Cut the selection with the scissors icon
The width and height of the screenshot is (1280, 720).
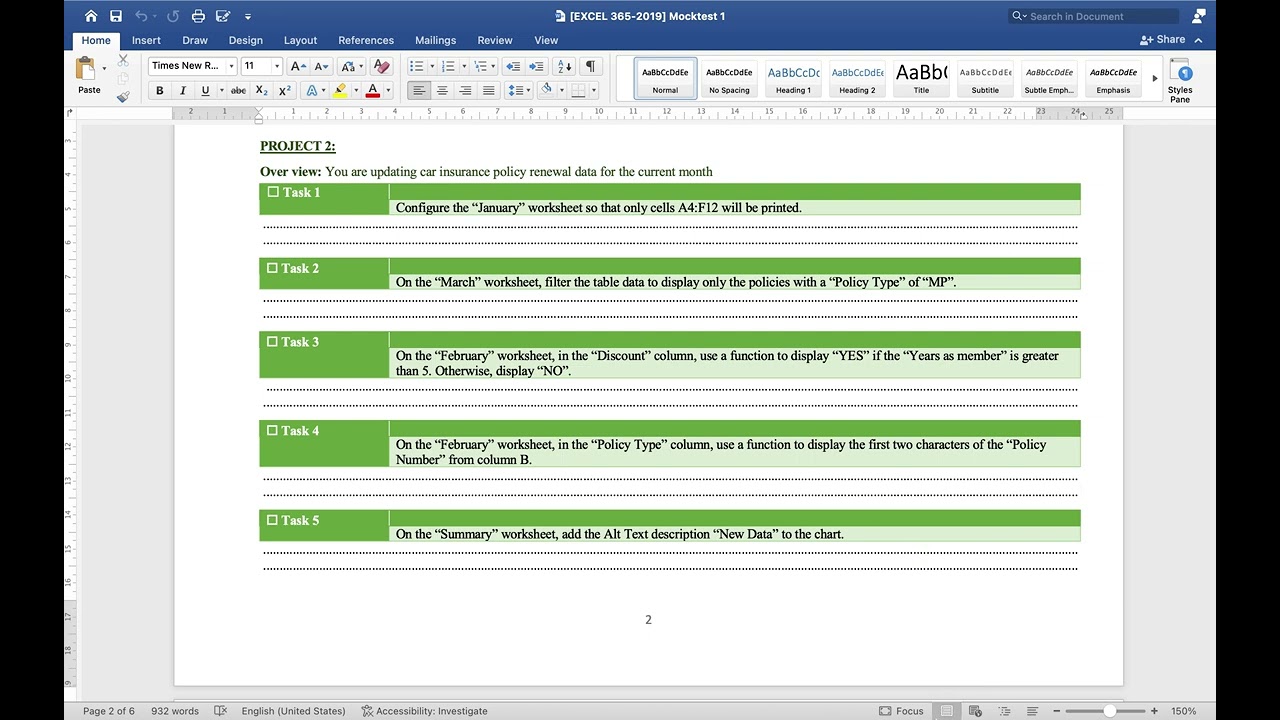click(123, 61)
